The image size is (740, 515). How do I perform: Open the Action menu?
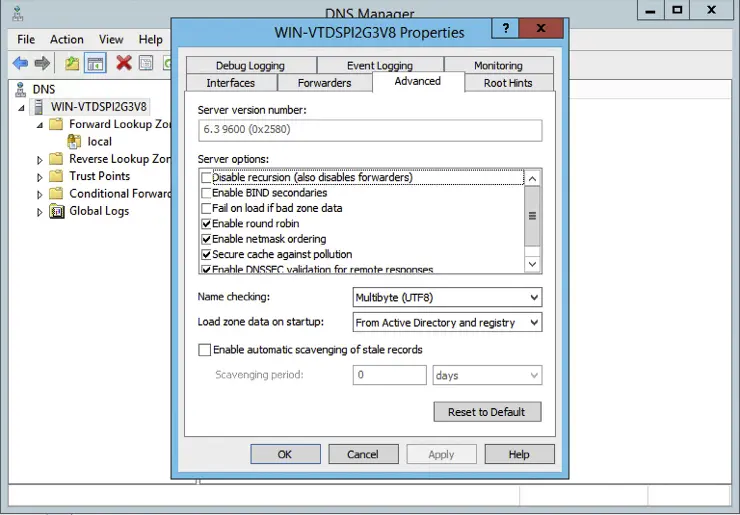[x=67, y=39]
